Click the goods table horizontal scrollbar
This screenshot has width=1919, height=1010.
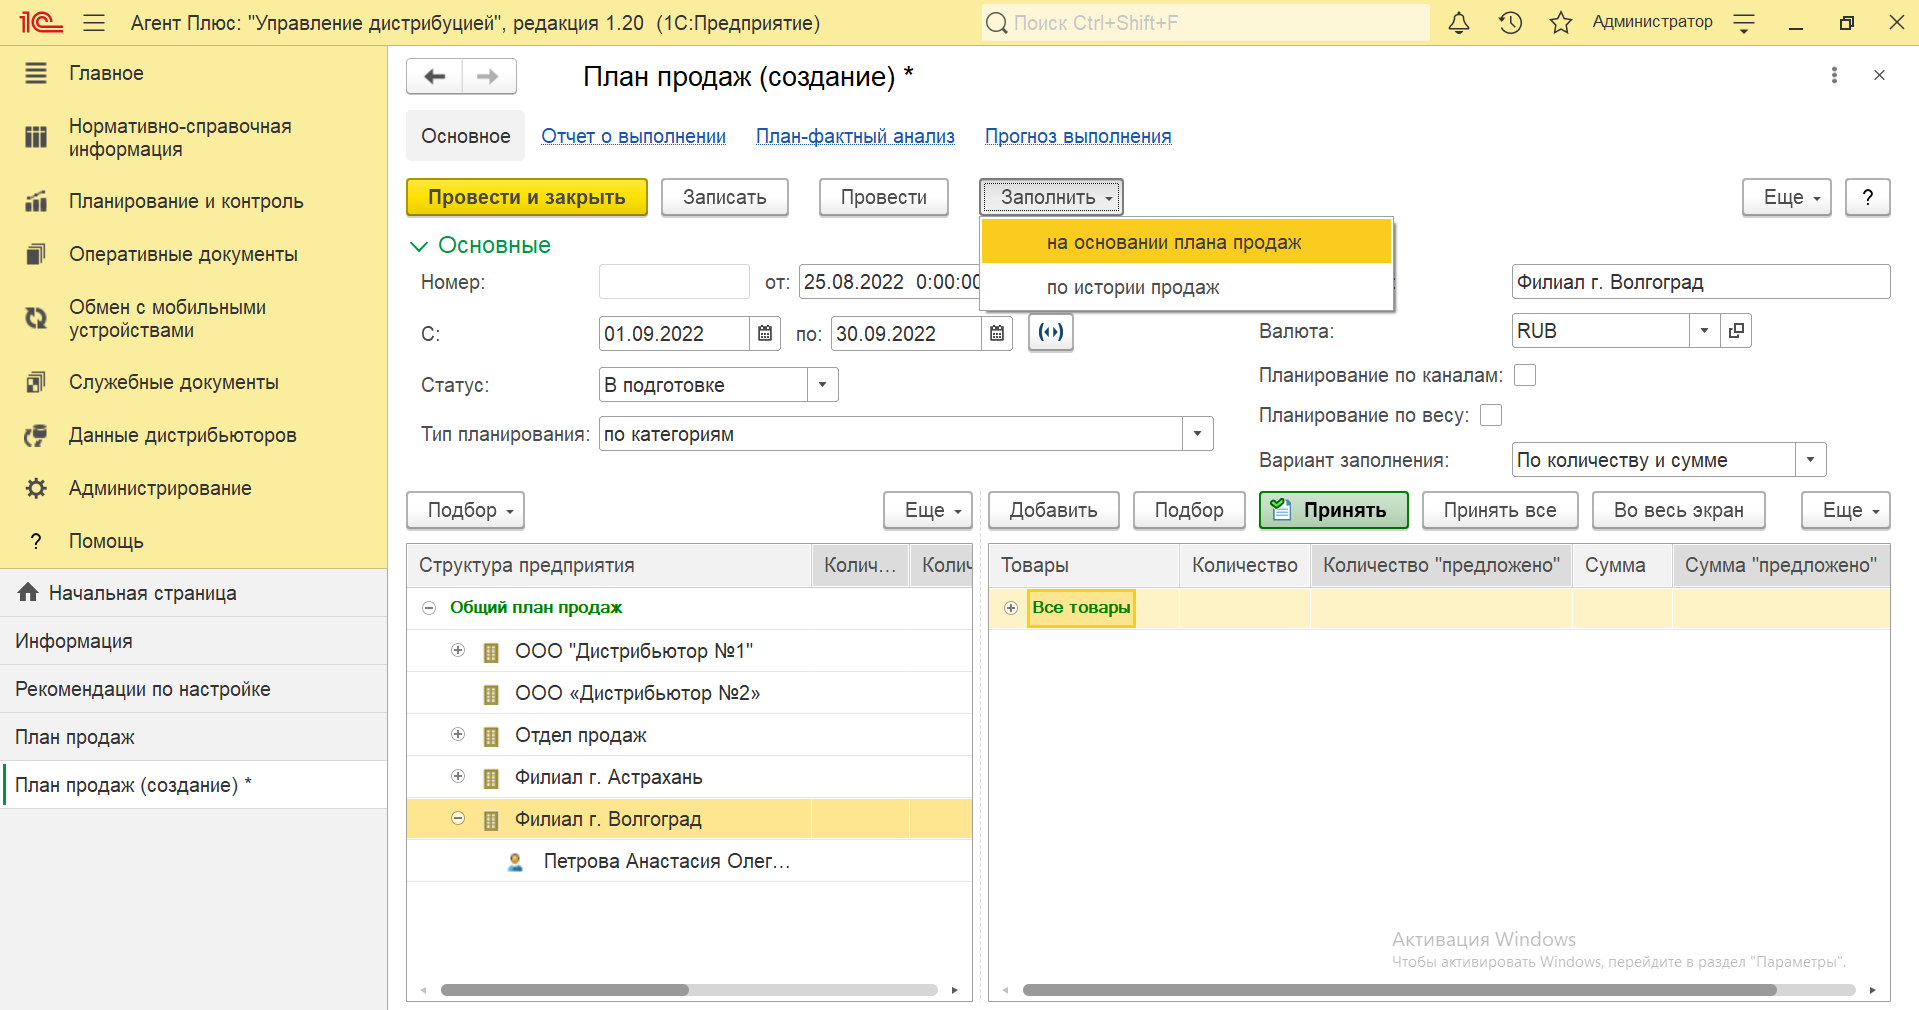point(1398,990)
